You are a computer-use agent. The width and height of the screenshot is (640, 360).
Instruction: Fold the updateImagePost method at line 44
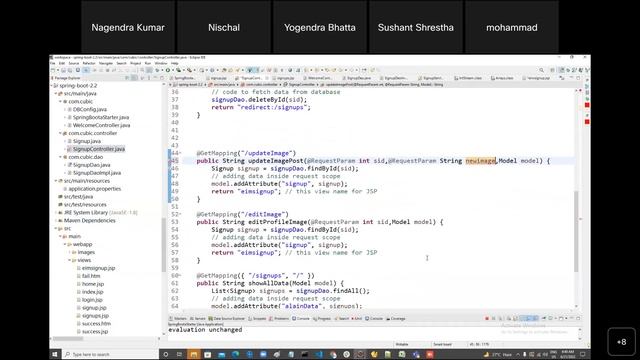coord(180,153)
